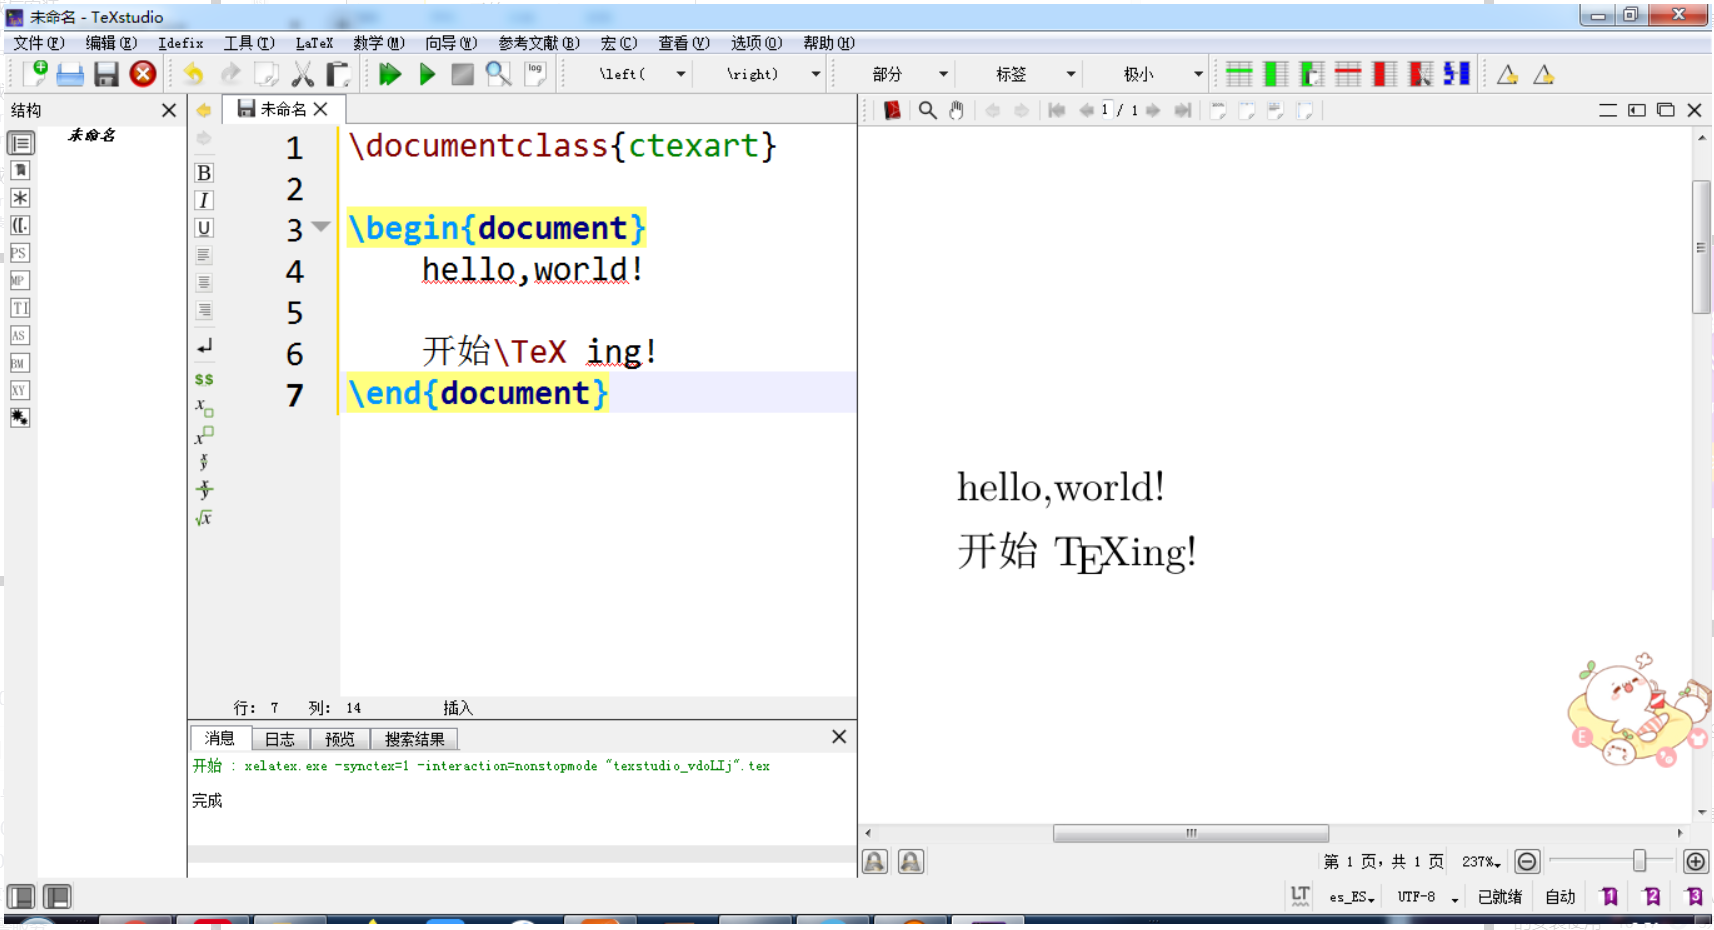Close the 未命名 editor tab
This screenshot has height=930, width=1714.
[321, 109]
